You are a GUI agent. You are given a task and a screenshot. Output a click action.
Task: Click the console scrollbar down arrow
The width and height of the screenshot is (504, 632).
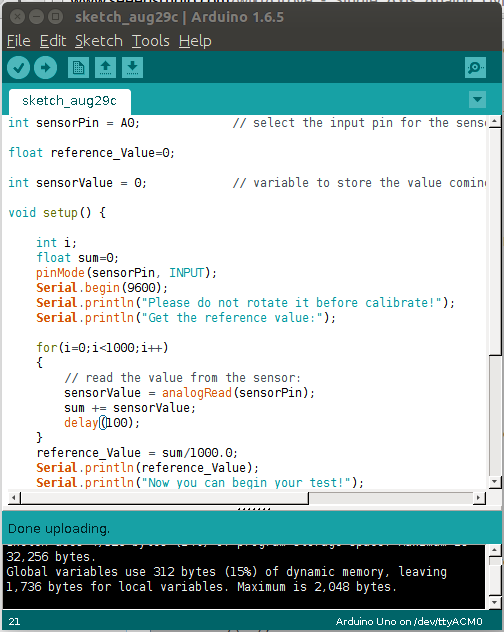[x=495, y=603]
